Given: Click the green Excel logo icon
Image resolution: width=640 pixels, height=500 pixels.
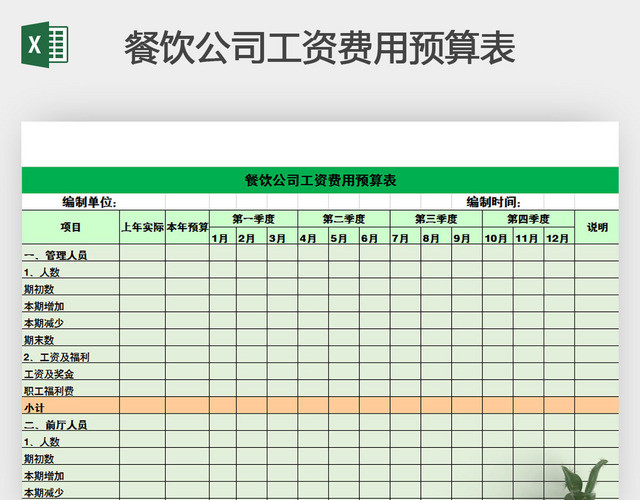Looking at the screenshot, I should pyautogui.click(x=44, y=44).
